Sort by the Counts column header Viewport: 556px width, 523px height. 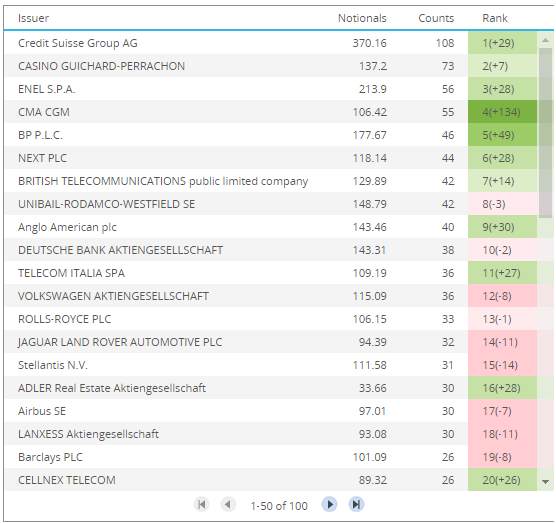[436, 18]
